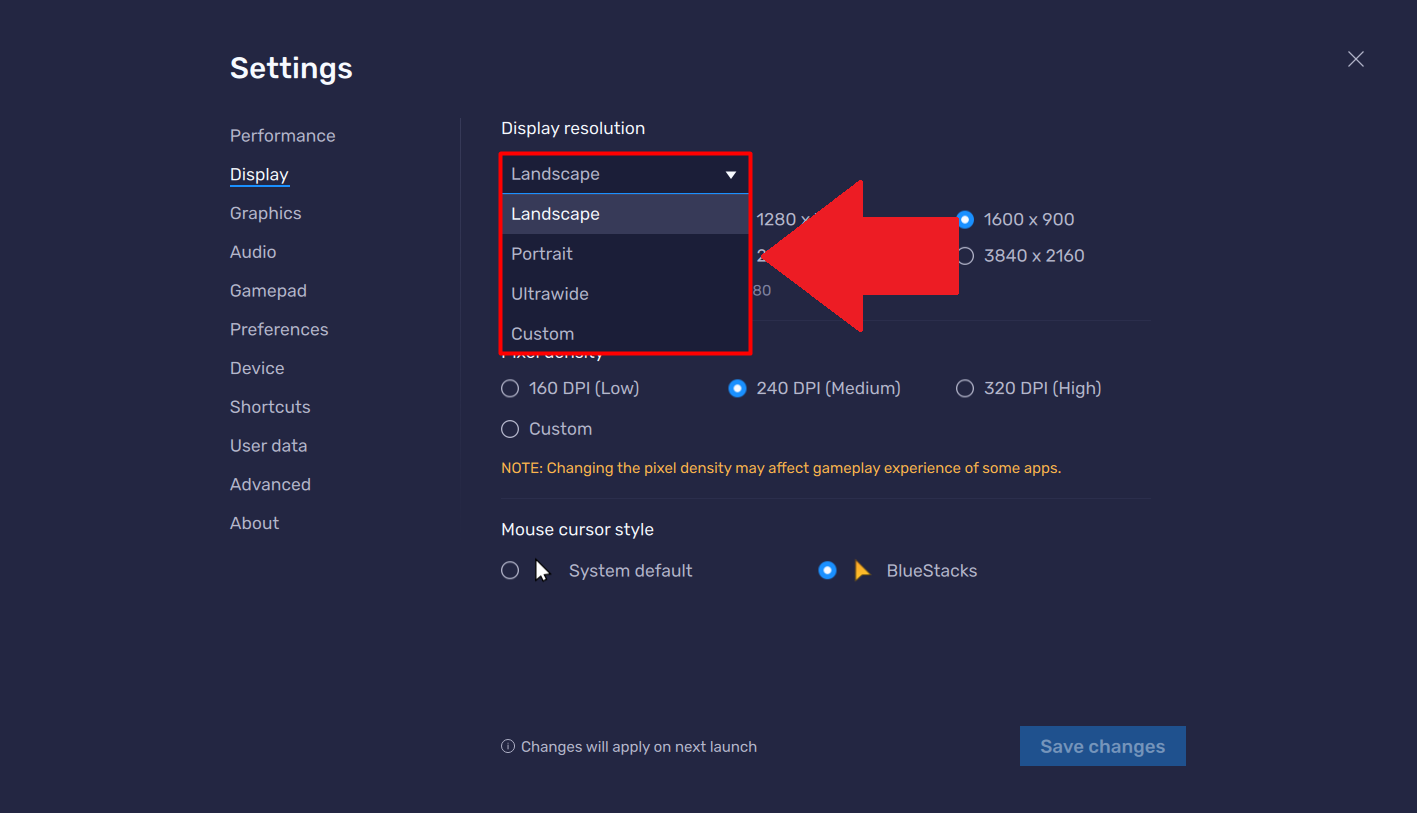The height and width of the screenshot is (813, 1417).
Task: Select the 3840 x 2160 resolution
Action: point(964,255)
